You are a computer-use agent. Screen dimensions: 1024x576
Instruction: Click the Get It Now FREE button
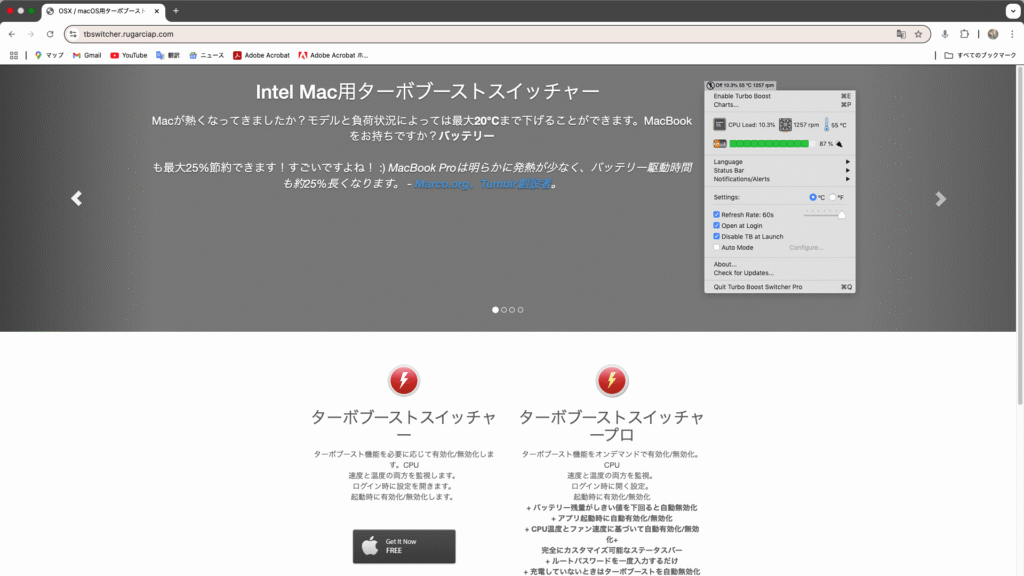pyautogui.click(x=404, y=547)
